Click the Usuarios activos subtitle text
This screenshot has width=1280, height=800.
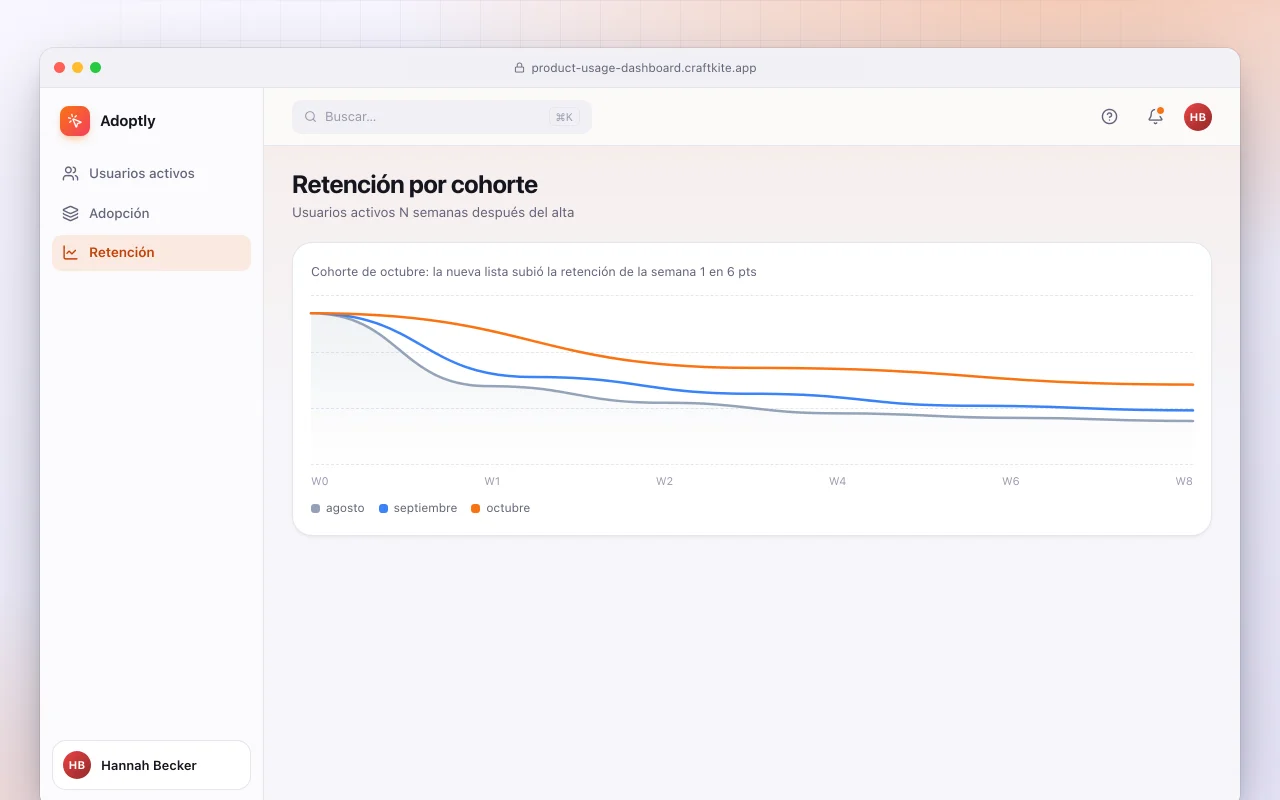[433, 213]
